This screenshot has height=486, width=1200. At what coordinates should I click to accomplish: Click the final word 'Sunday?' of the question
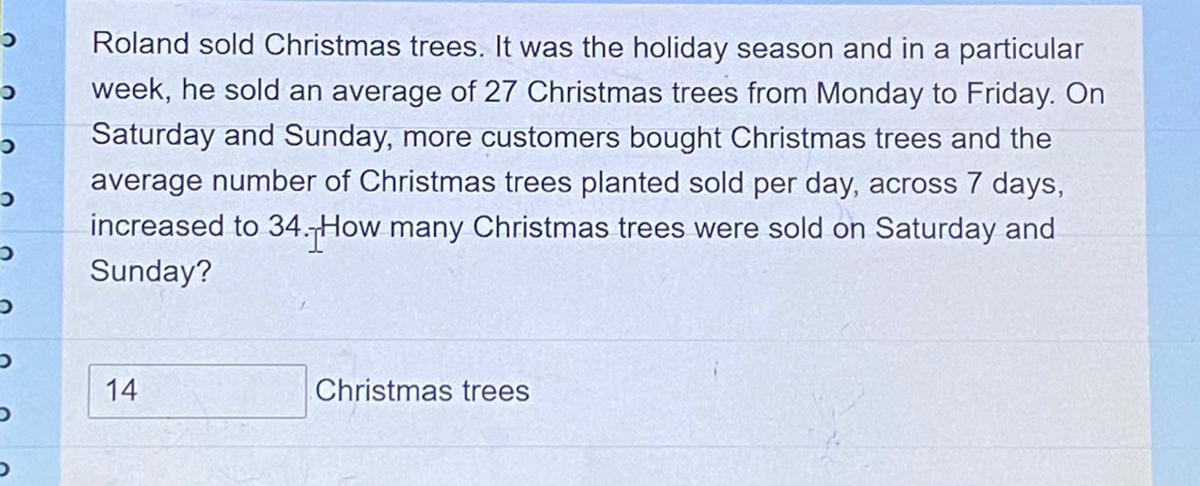click(151, 272)
